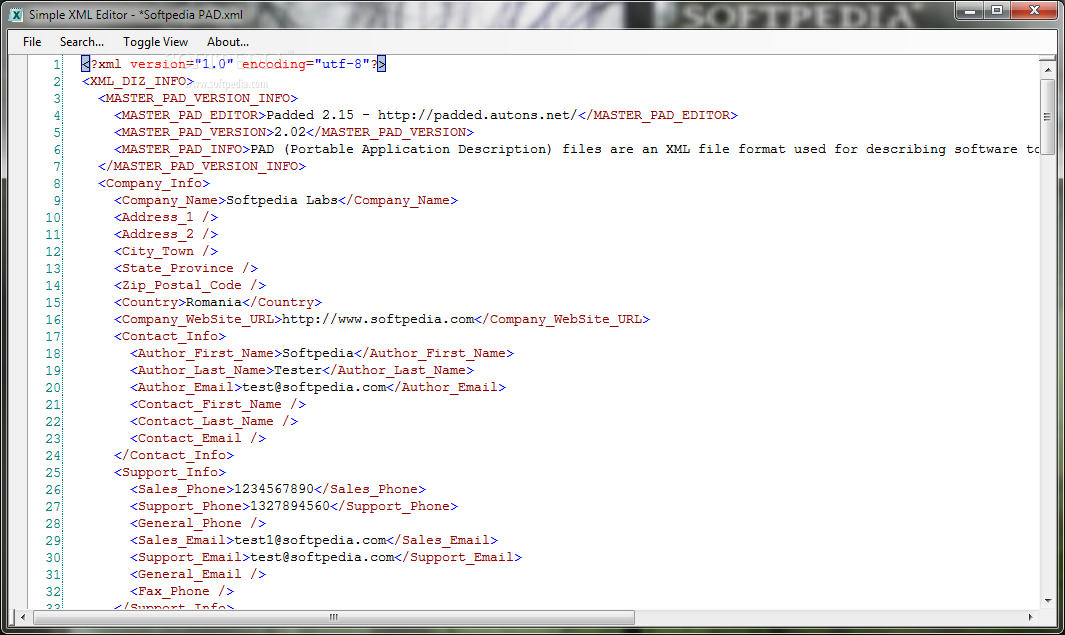
Task: Click the Contact_Info opening tag
Action: [x=170, y=335]
